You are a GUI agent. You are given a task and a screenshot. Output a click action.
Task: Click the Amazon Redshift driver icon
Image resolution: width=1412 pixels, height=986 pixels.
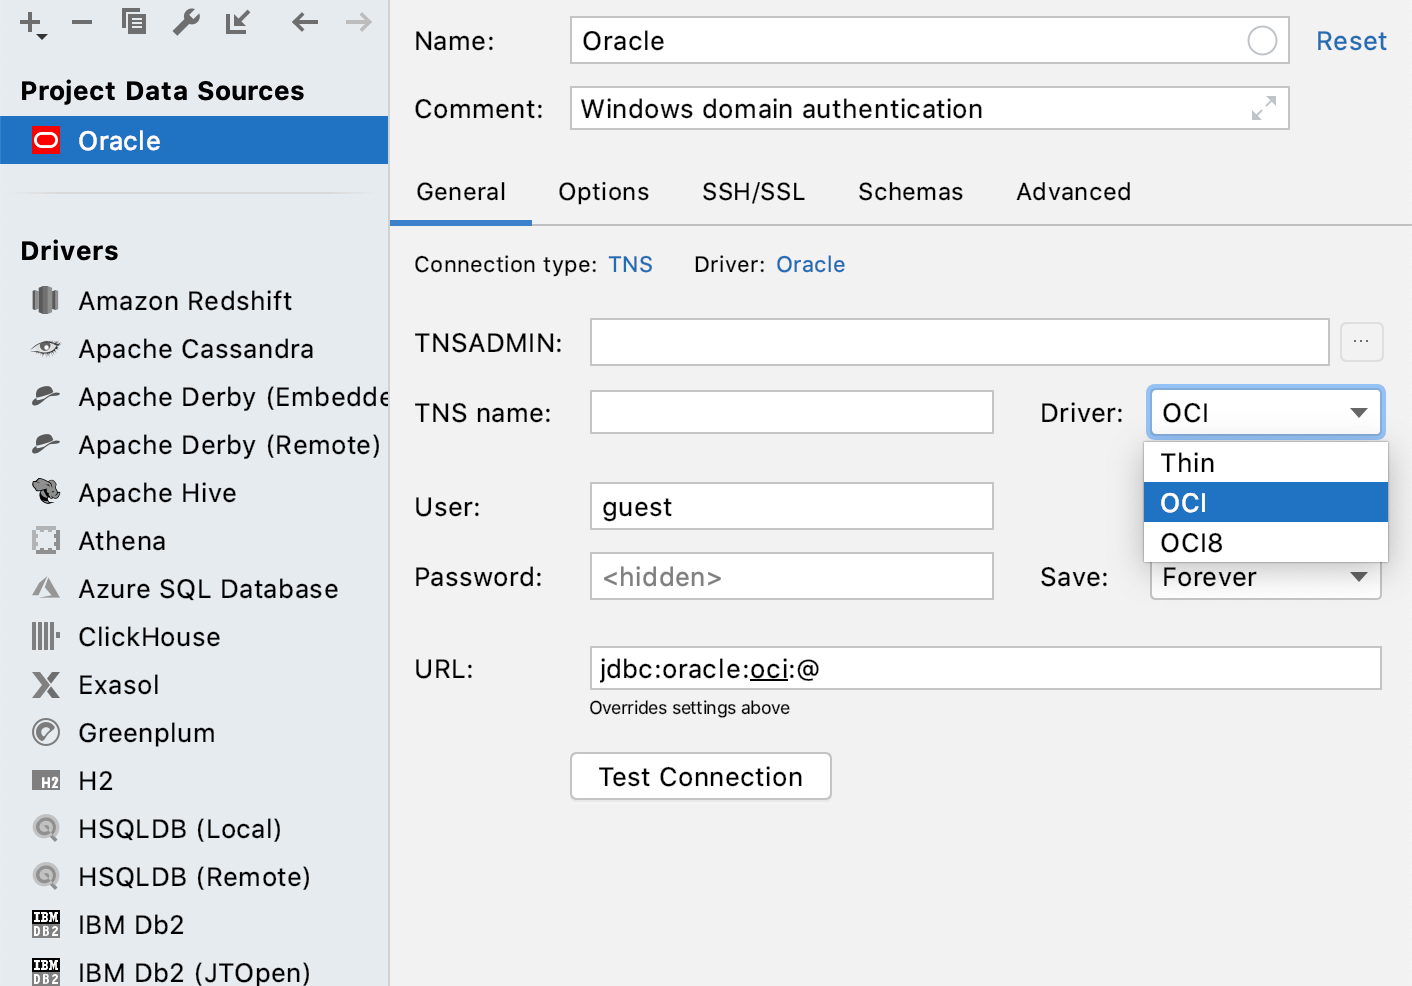(46, 300)
